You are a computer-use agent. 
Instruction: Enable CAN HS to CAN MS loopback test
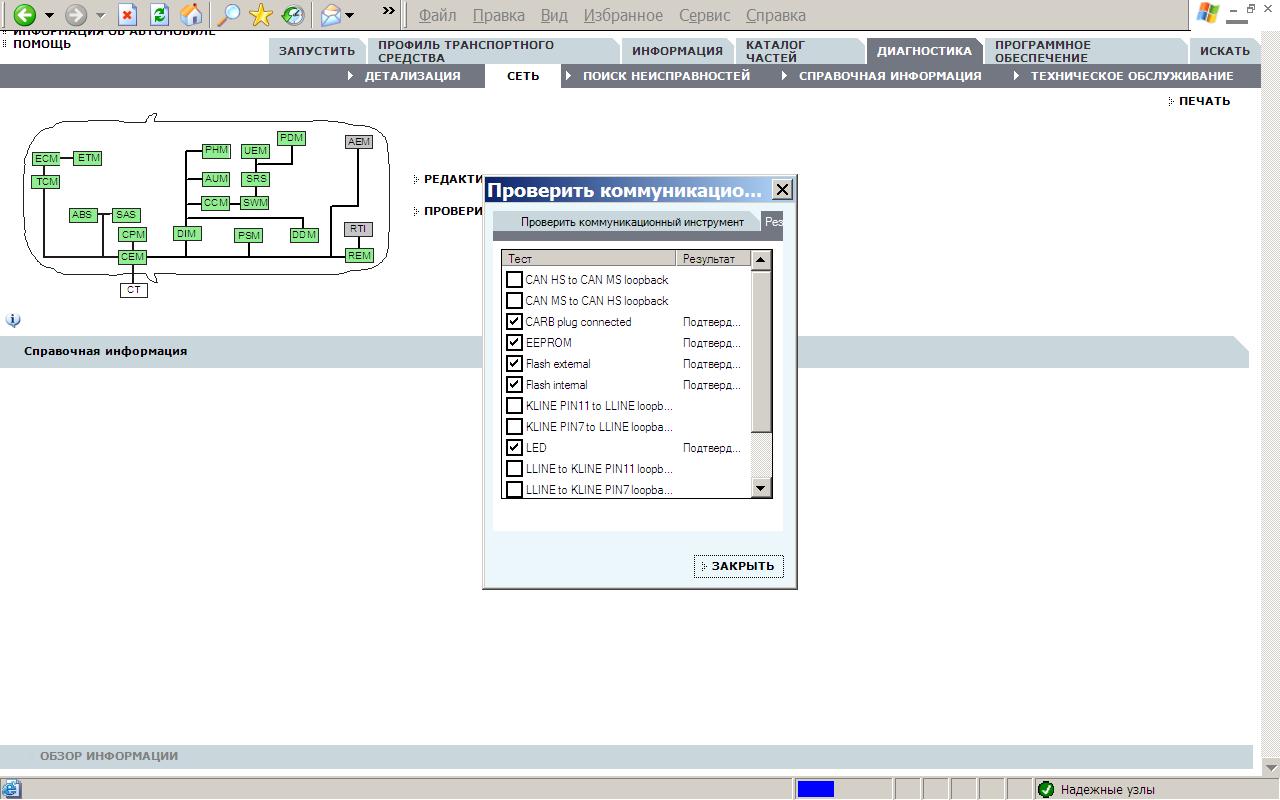(514, 280)
